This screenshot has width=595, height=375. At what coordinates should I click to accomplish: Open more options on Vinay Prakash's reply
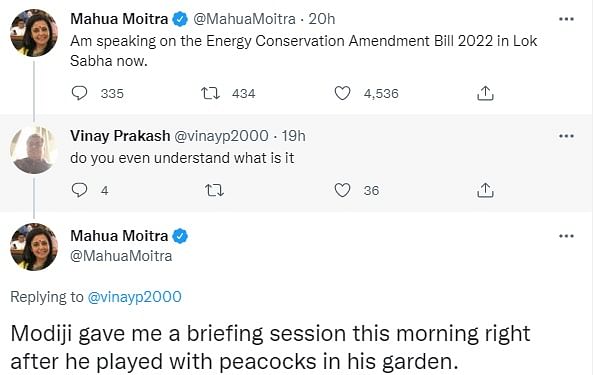coord(566,136)
